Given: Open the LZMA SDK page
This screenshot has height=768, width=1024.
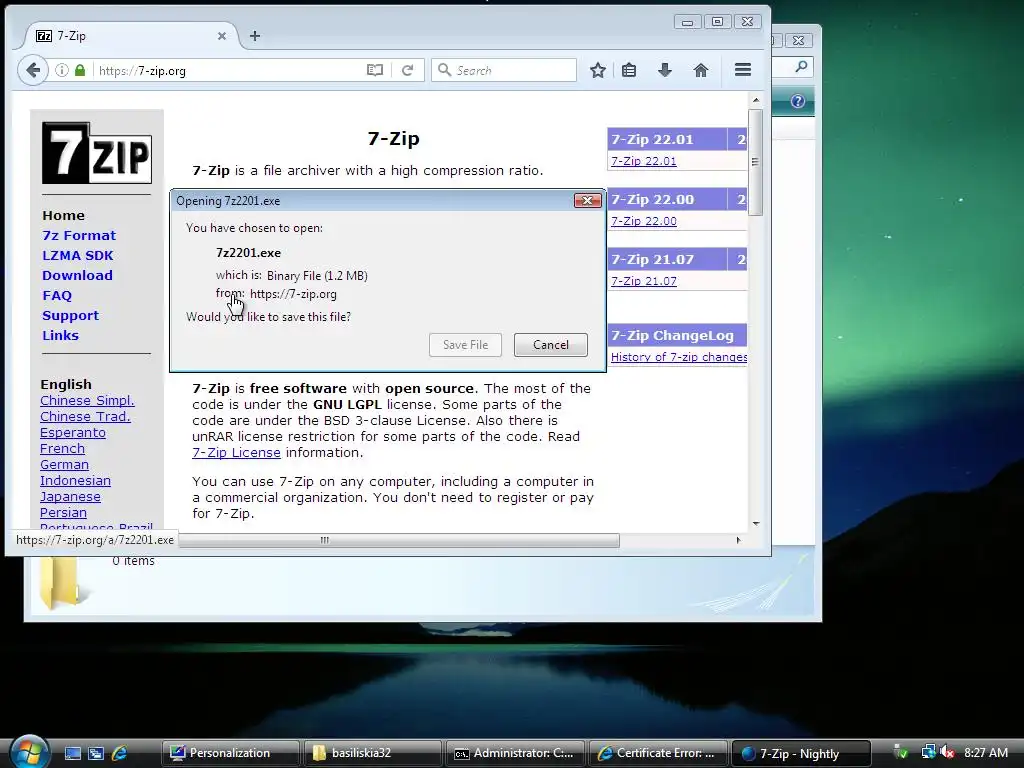Looking at the screenshot, I should point(78,255).
